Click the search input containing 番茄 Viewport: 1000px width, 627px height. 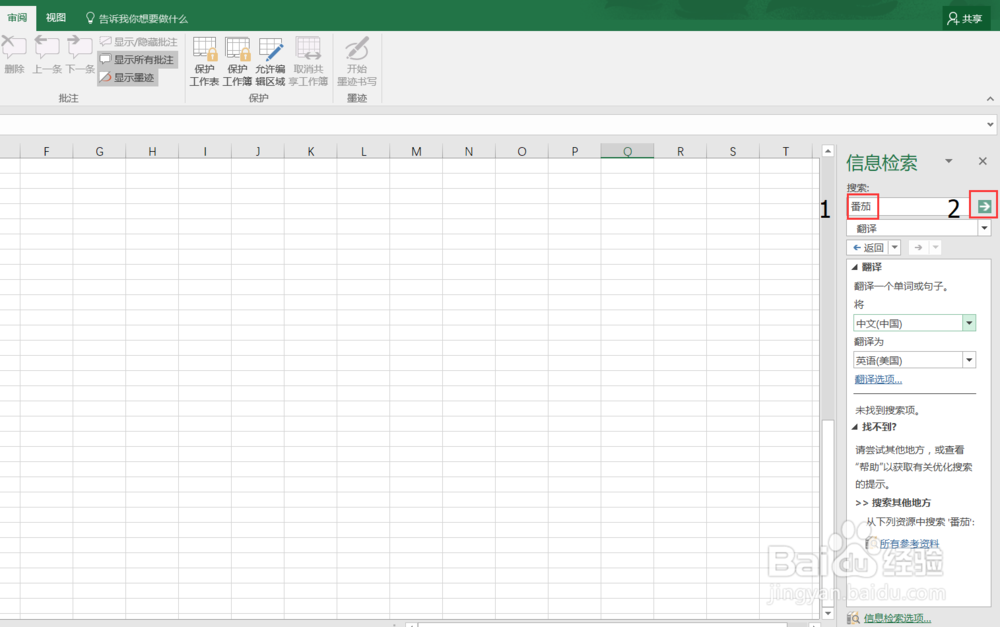(910, 206)
